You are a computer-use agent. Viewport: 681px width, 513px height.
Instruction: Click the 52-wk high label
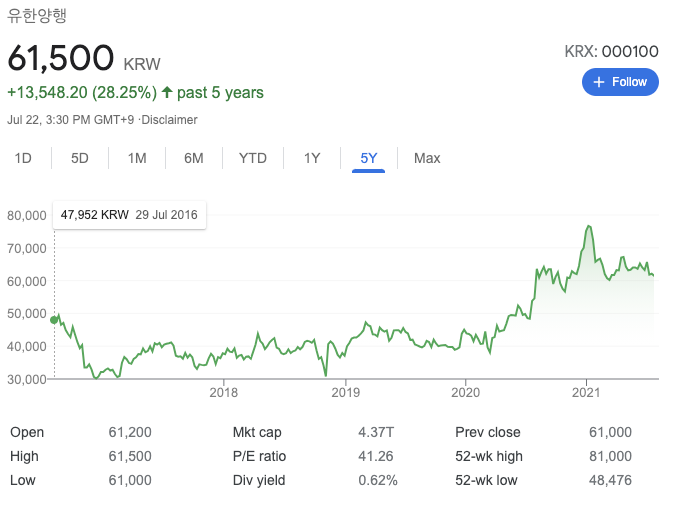pyautogui.click(x=489, y=456)
